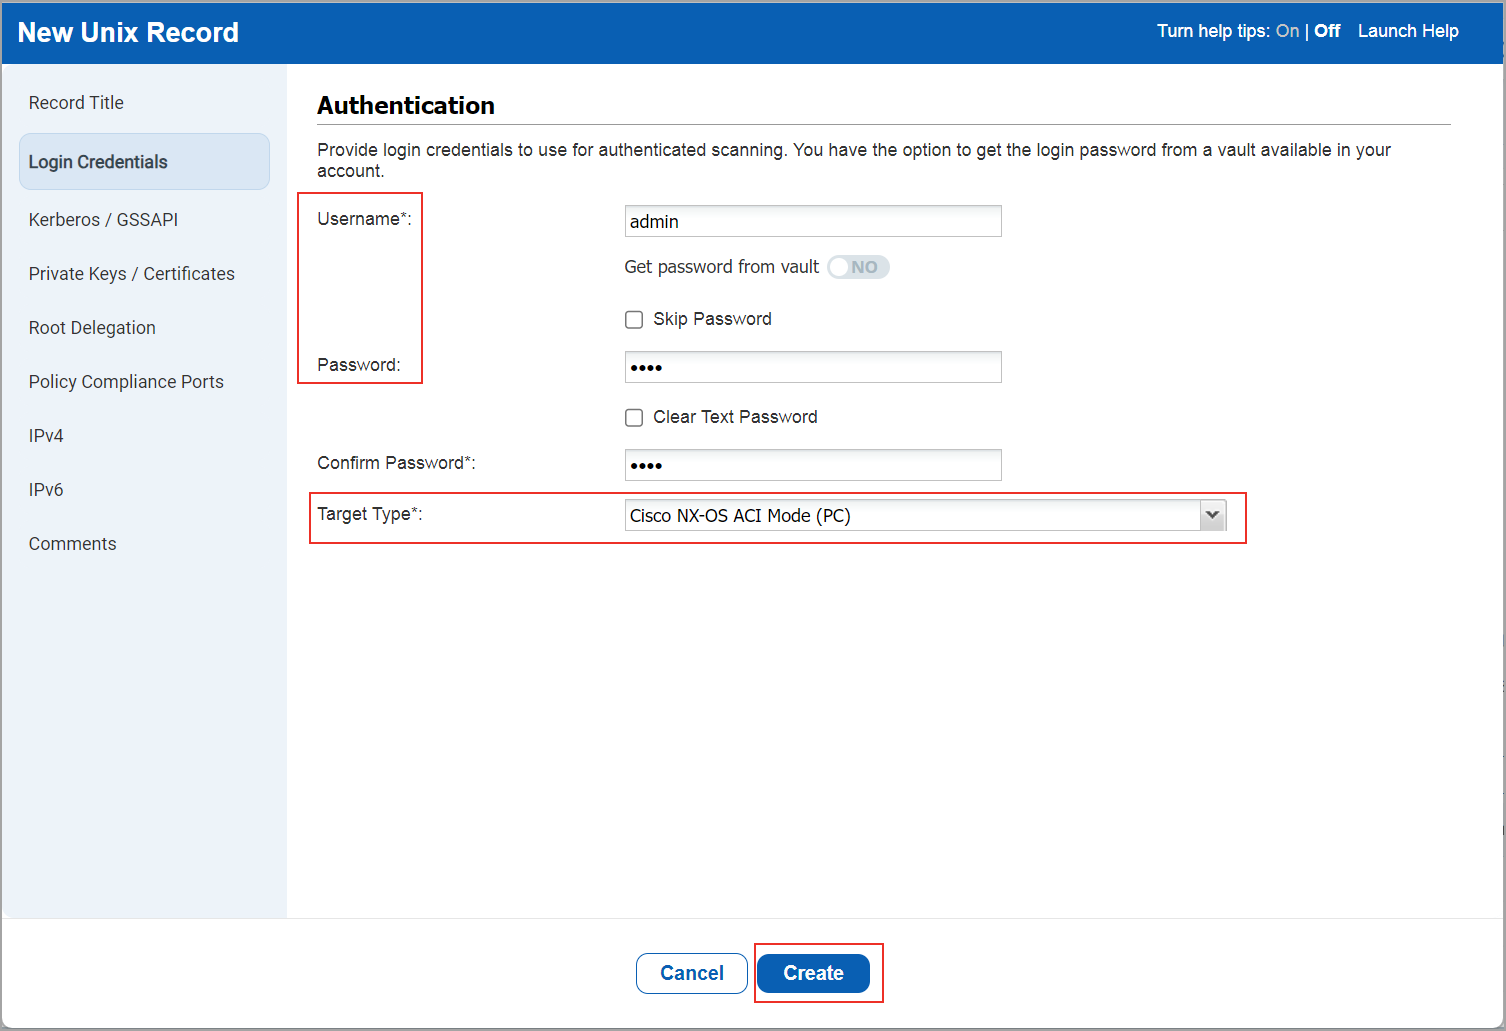This screenshot has width=1506, height=1031.
Task: Switch to the IPv6 section
Action: click(x=46, y=489)
